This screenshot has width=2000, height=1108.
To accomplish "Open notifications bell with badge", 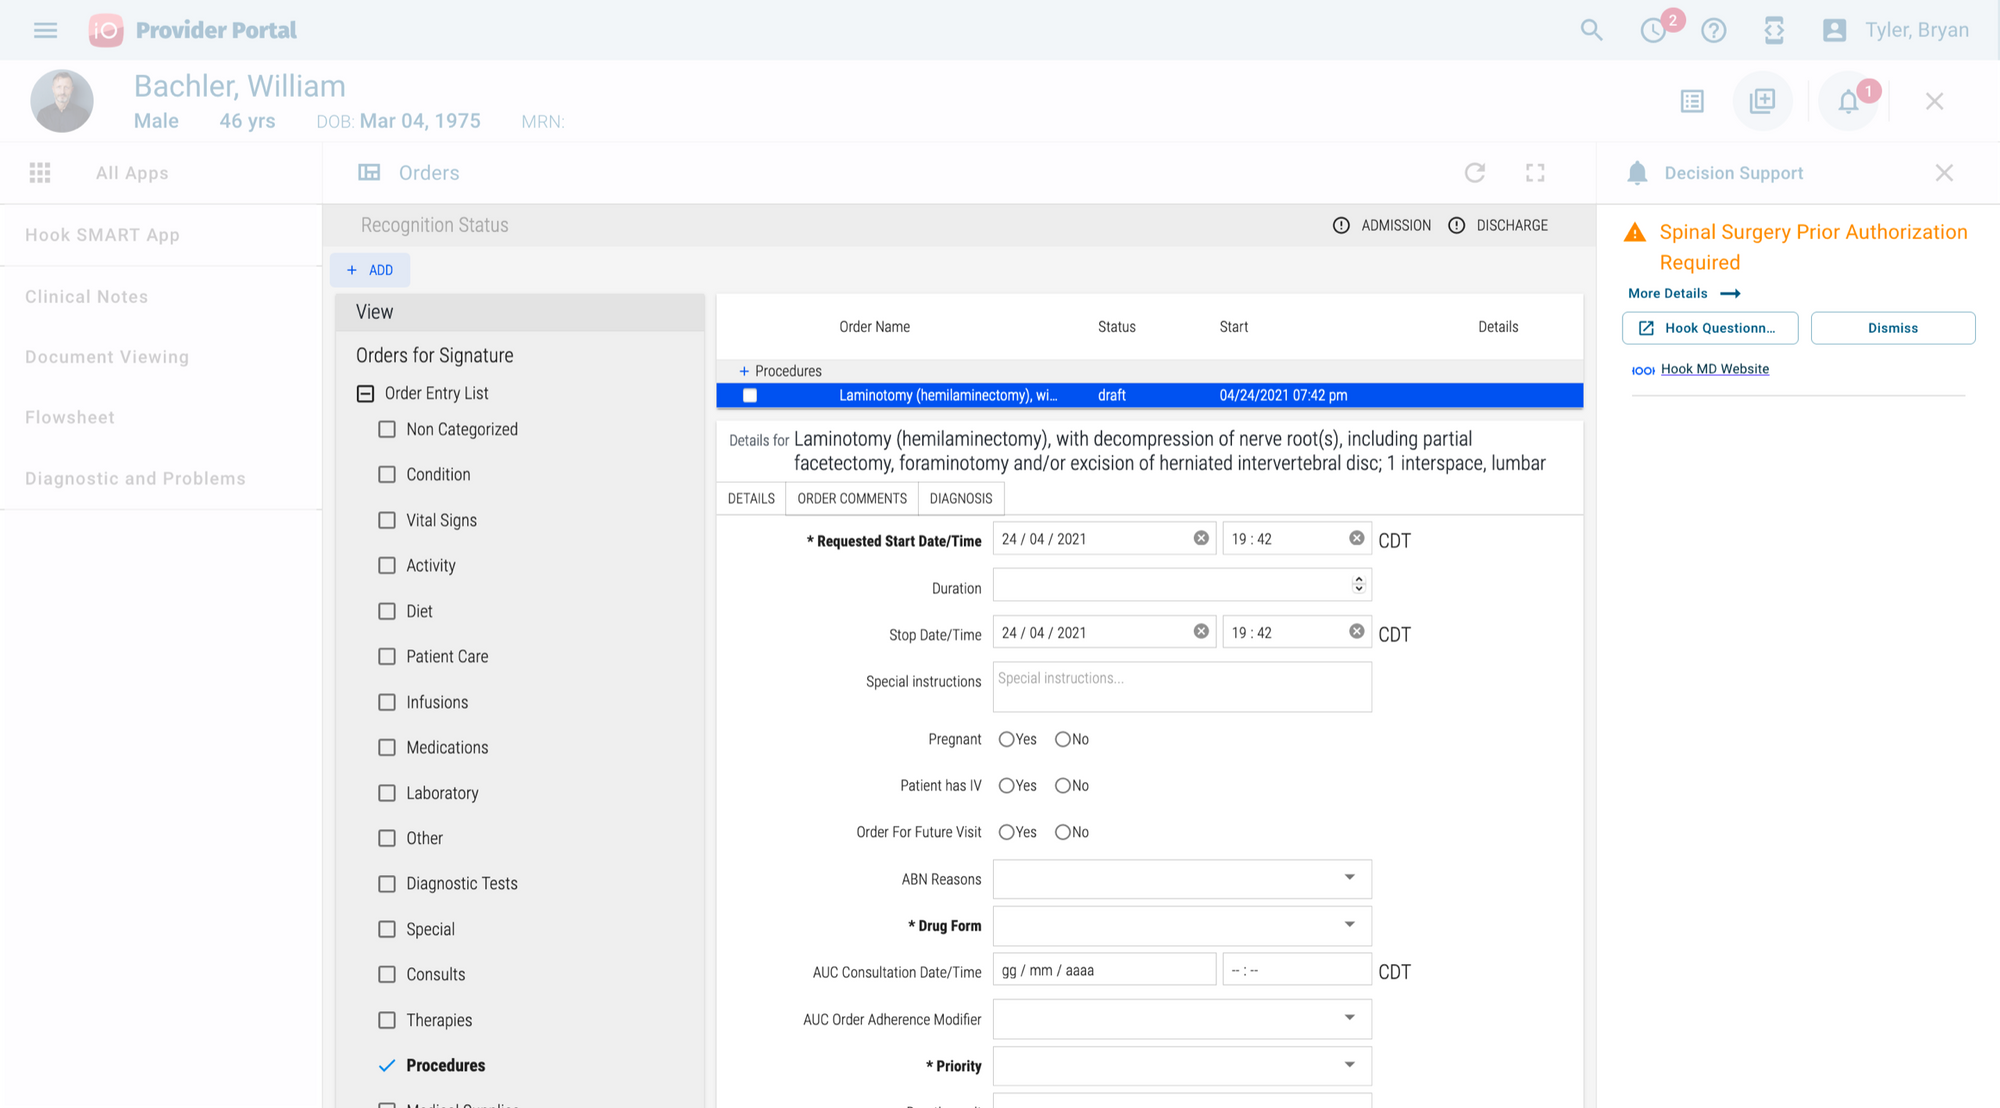I will 1849,101.
